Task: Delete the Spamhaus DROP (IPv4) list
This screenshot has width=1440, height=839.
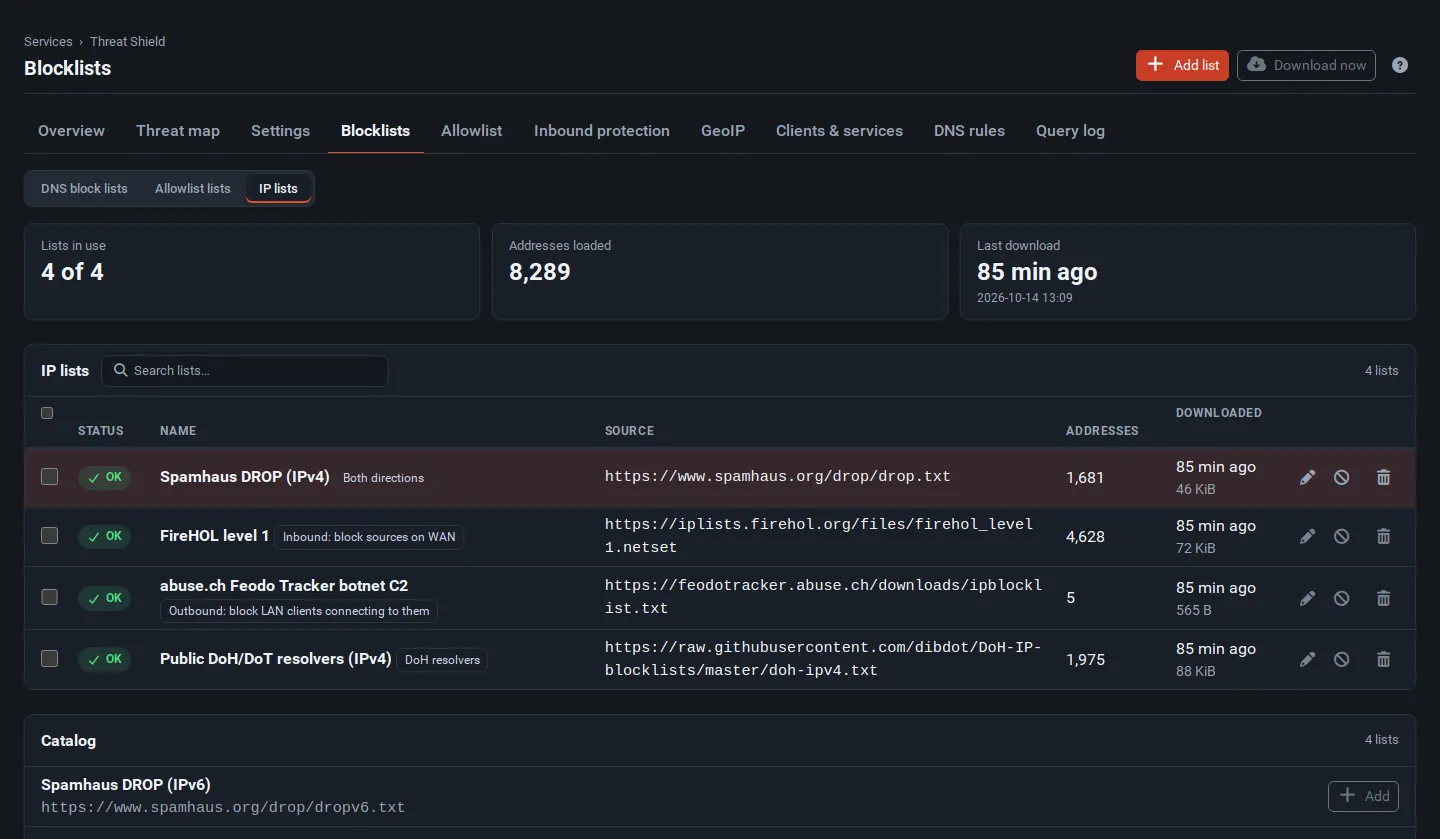Action: coord(1384,477)
